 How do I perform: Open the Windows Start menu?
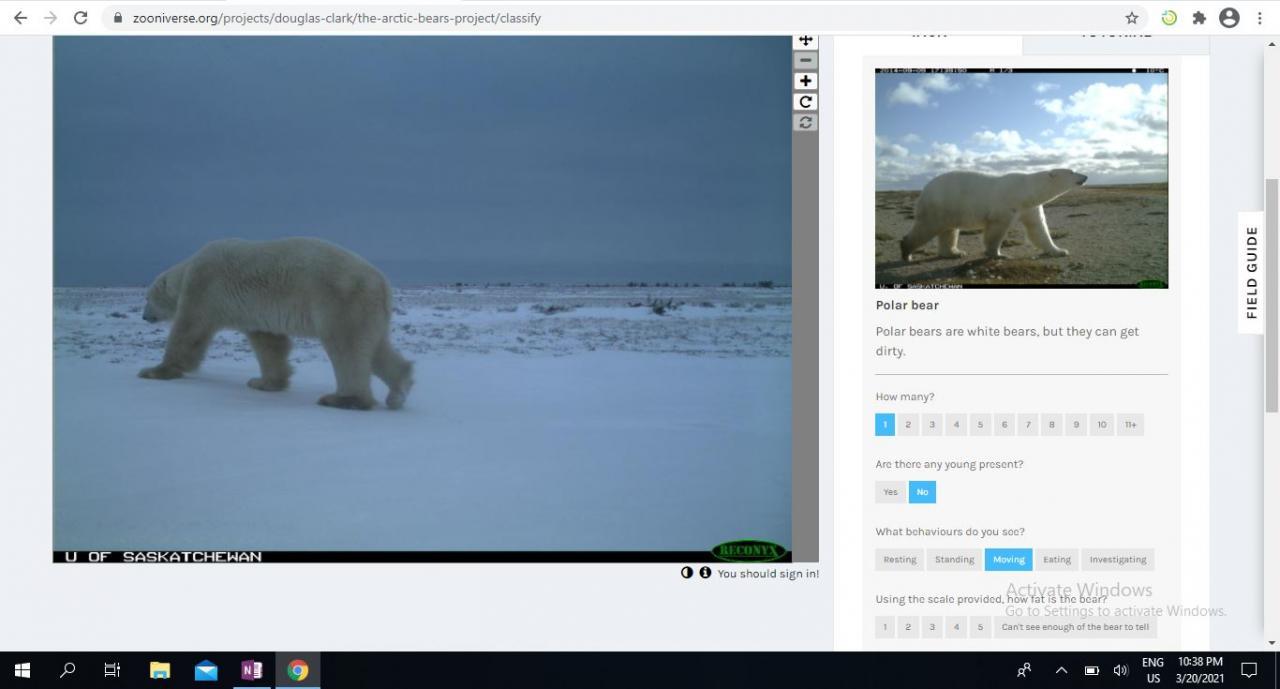pyautogui.click(x=22, y=670)
